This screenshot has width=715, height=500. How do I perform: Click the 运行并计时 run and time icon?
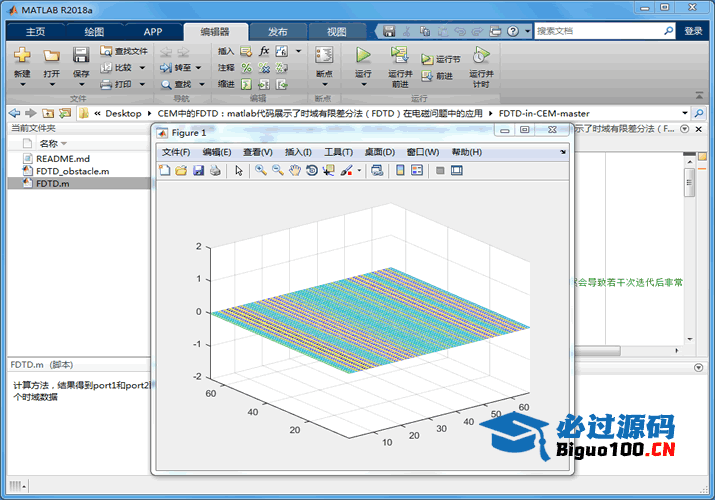pyautogui.click(x=481, y=55)
